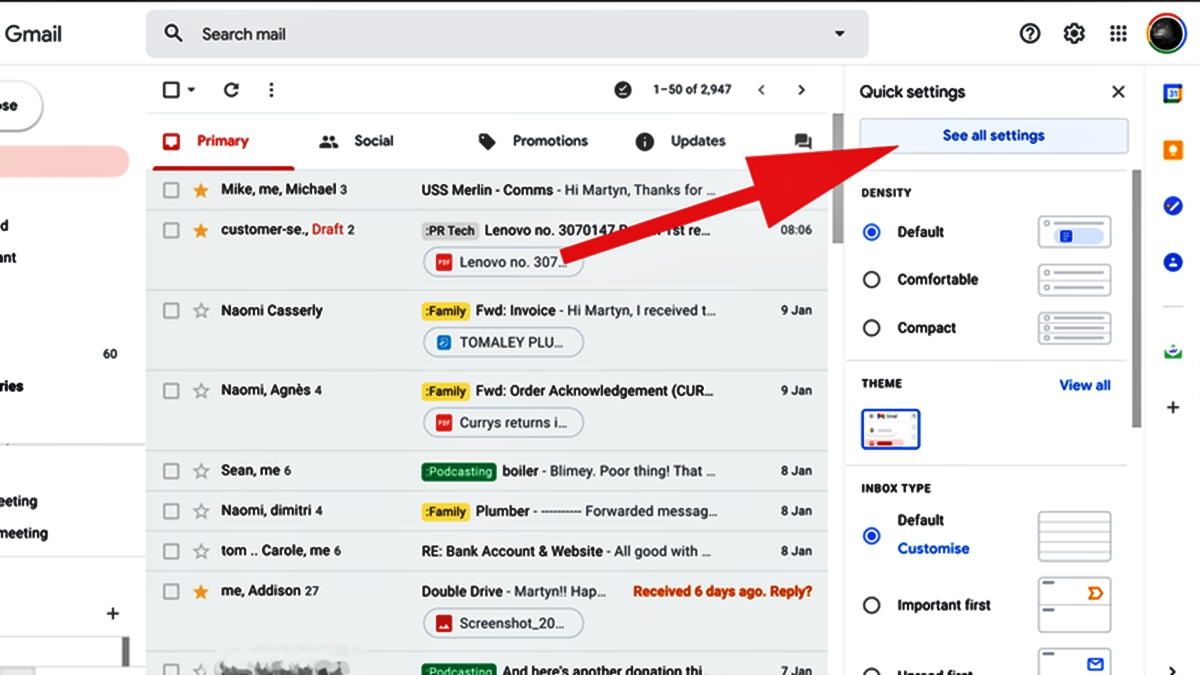The image size is (1200, 675).
Task: Switch to the Social tab
Action: pos(374,141)
